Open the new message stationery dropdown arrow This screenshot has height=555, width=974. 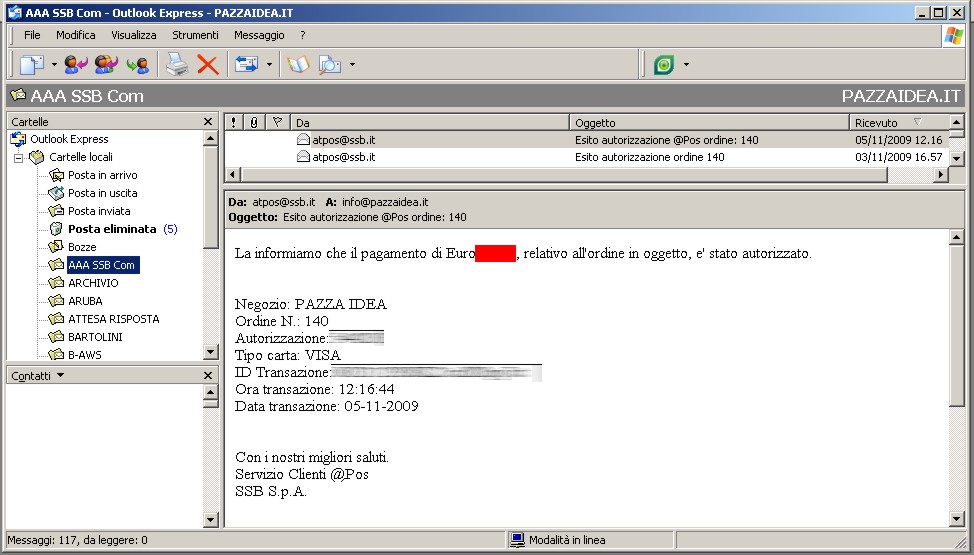54,64
